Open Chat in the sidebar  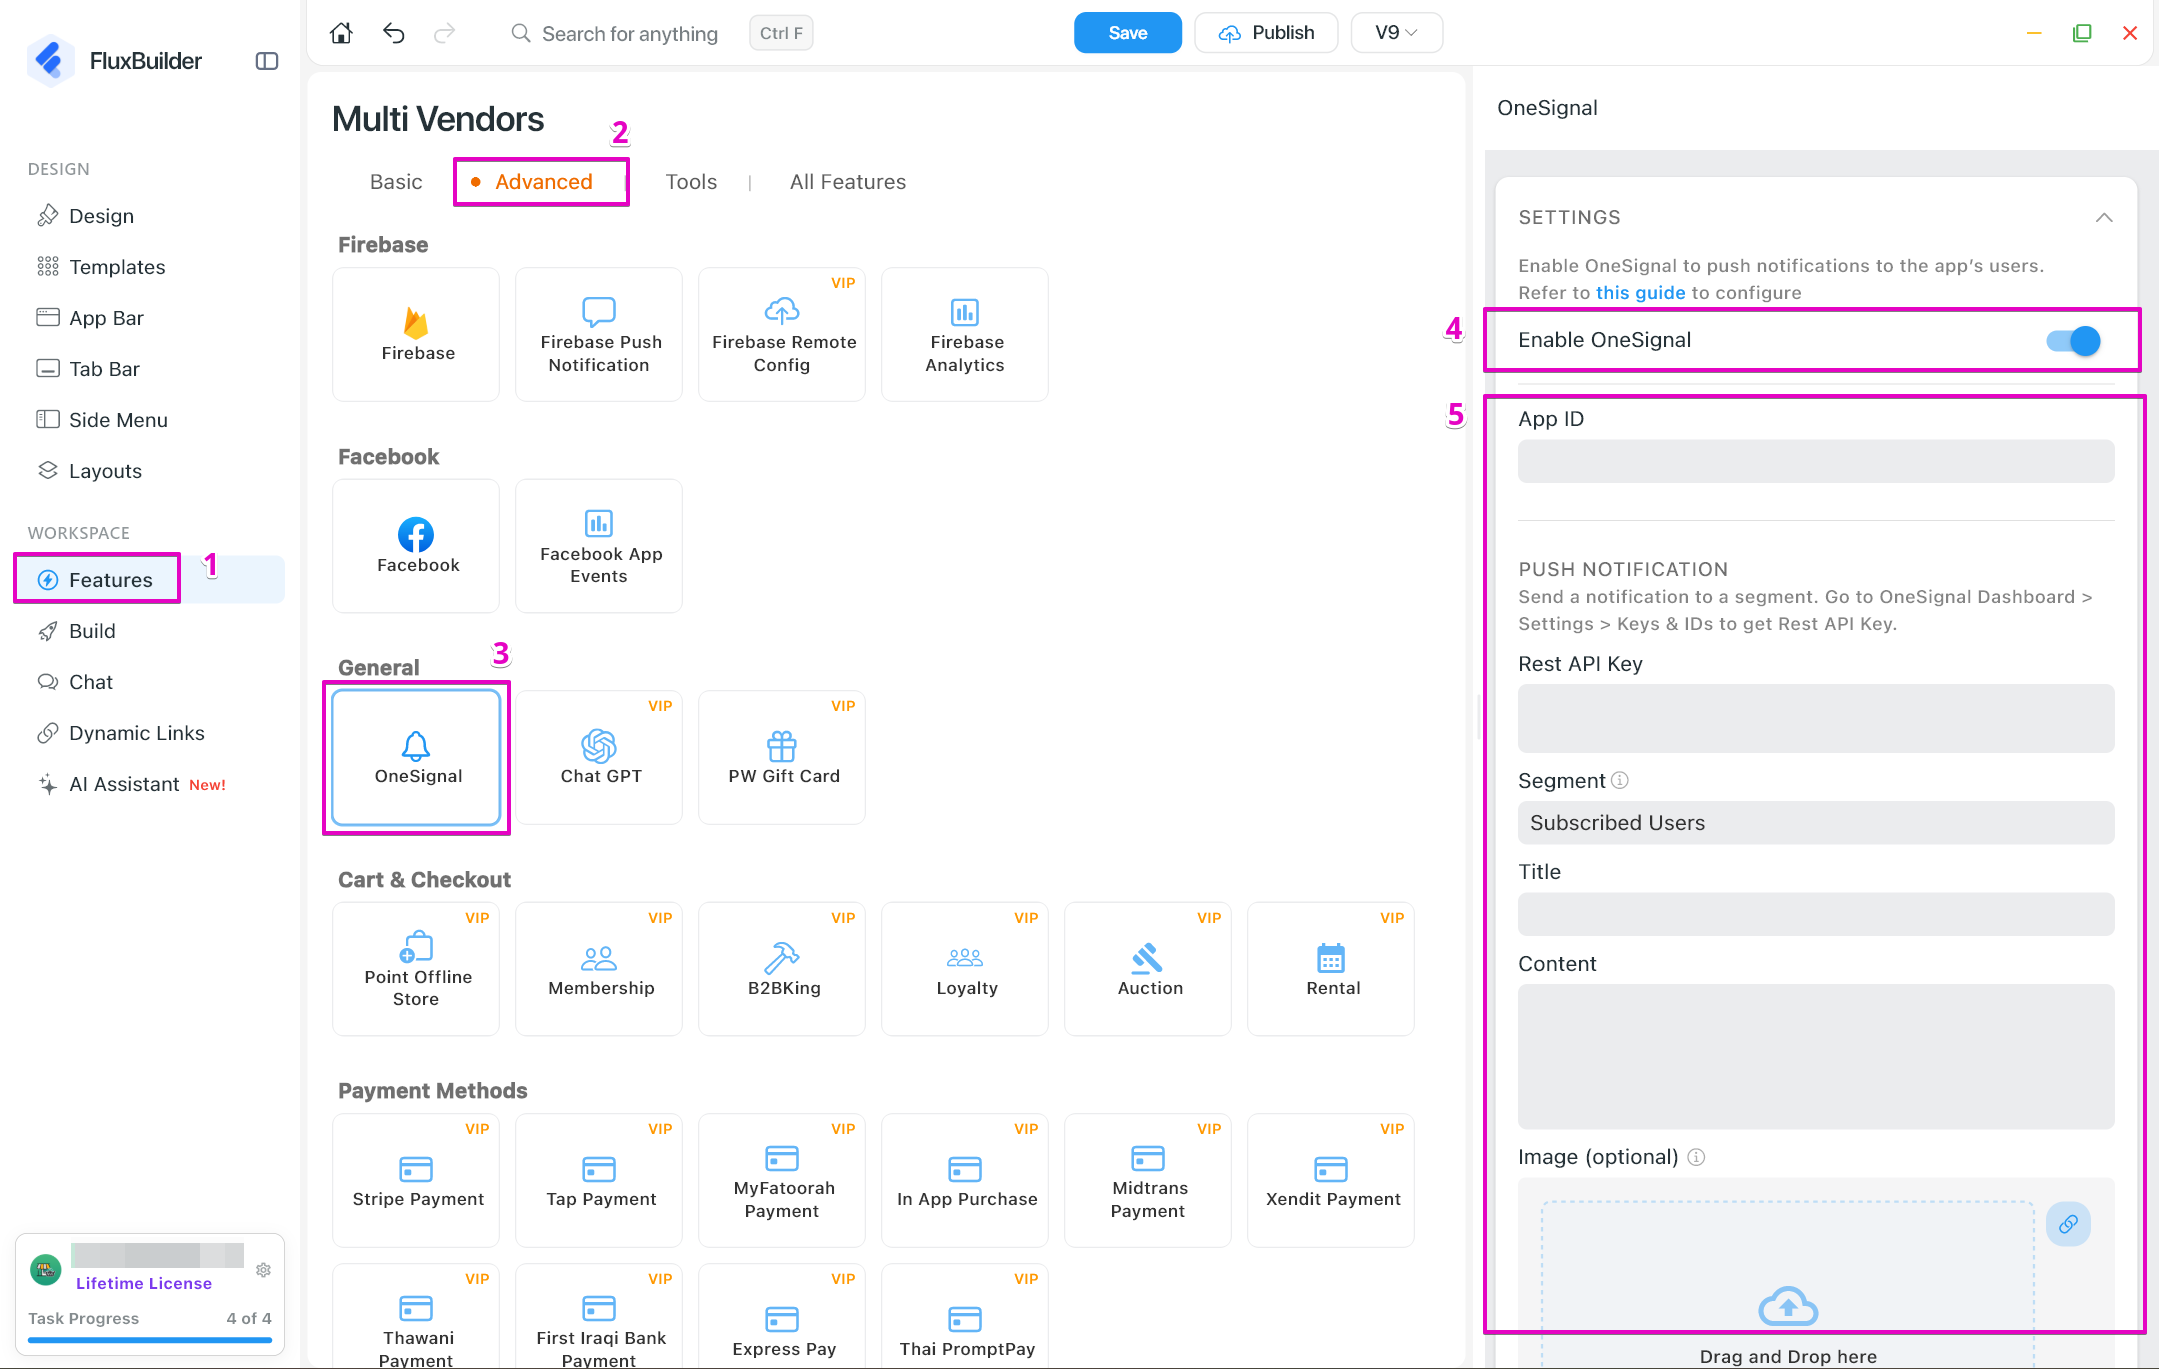91,682
